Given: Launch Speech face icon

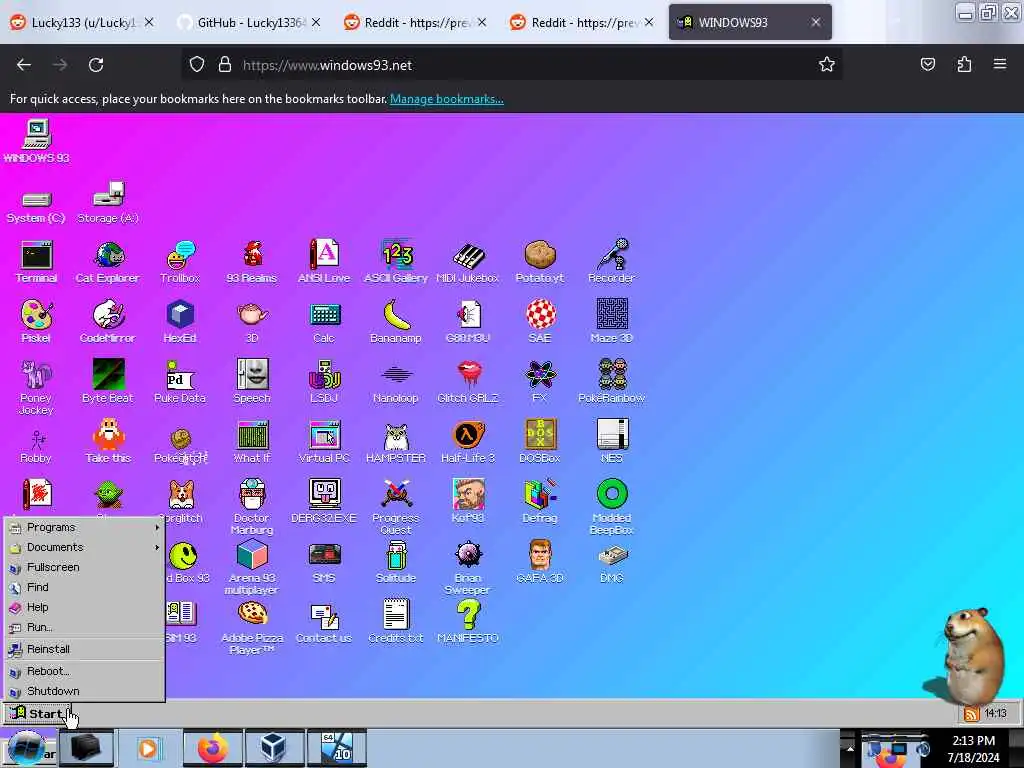Looking at the screenshot, I should pos(252,381).
